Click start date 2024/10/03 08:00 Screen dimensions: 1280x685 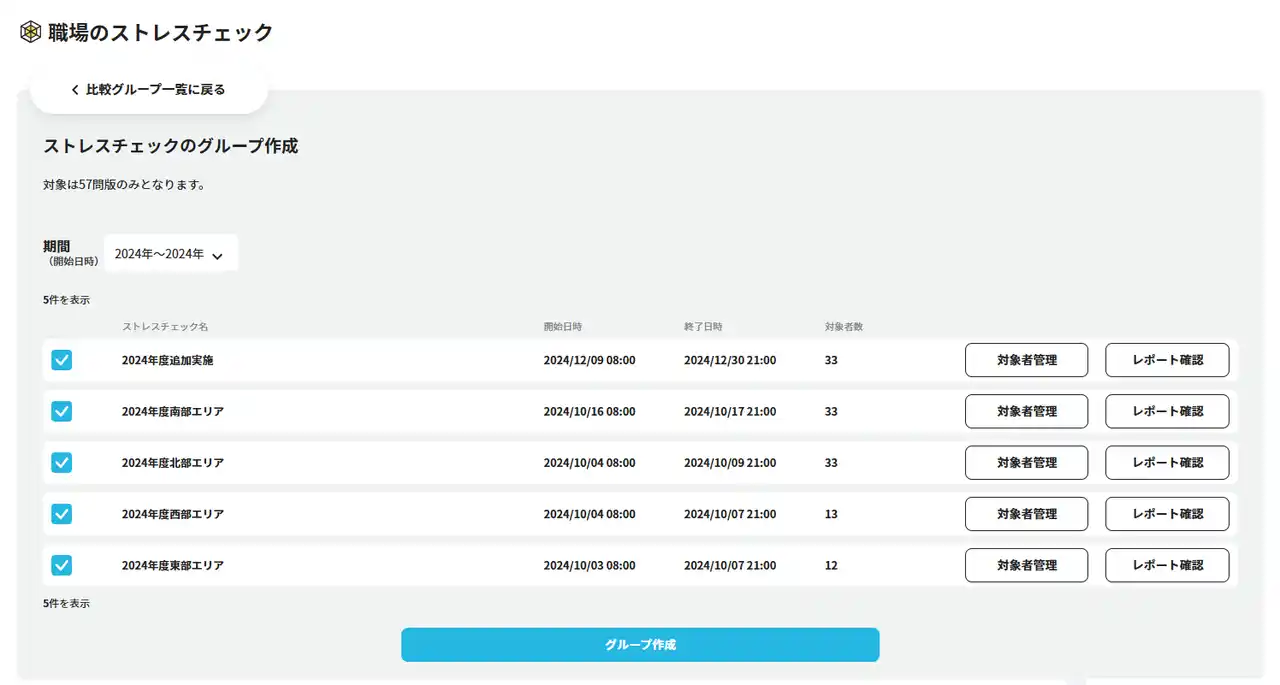tap(589, 565)
